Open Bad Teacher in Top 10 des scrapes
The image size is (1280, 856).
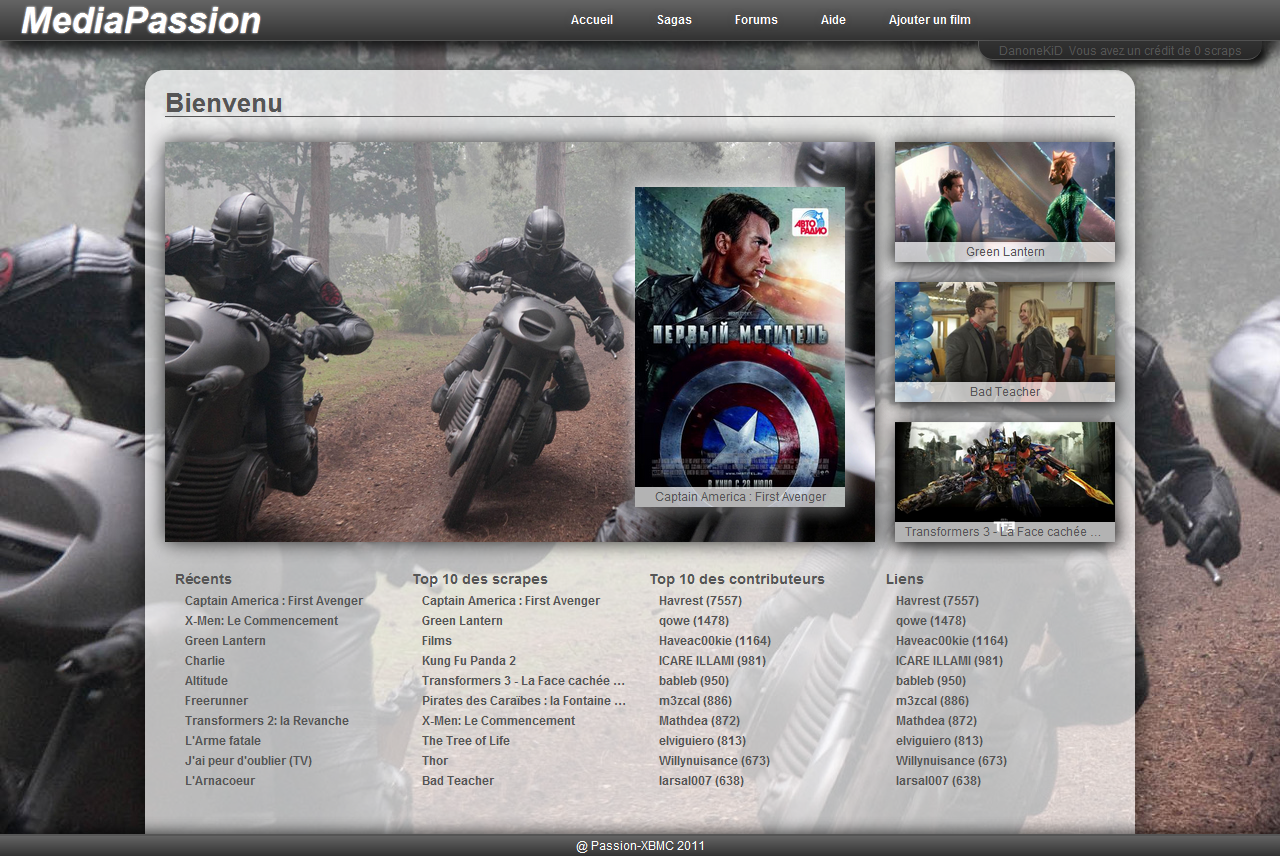pyautogui.click(x=458, y=781)
